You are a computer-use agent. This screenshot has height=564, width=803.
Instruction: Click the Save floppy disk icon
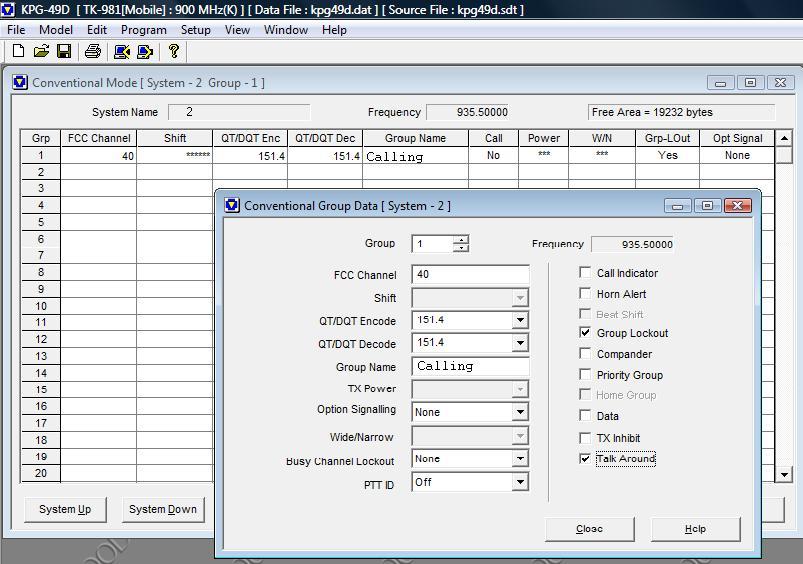(64, 51)
